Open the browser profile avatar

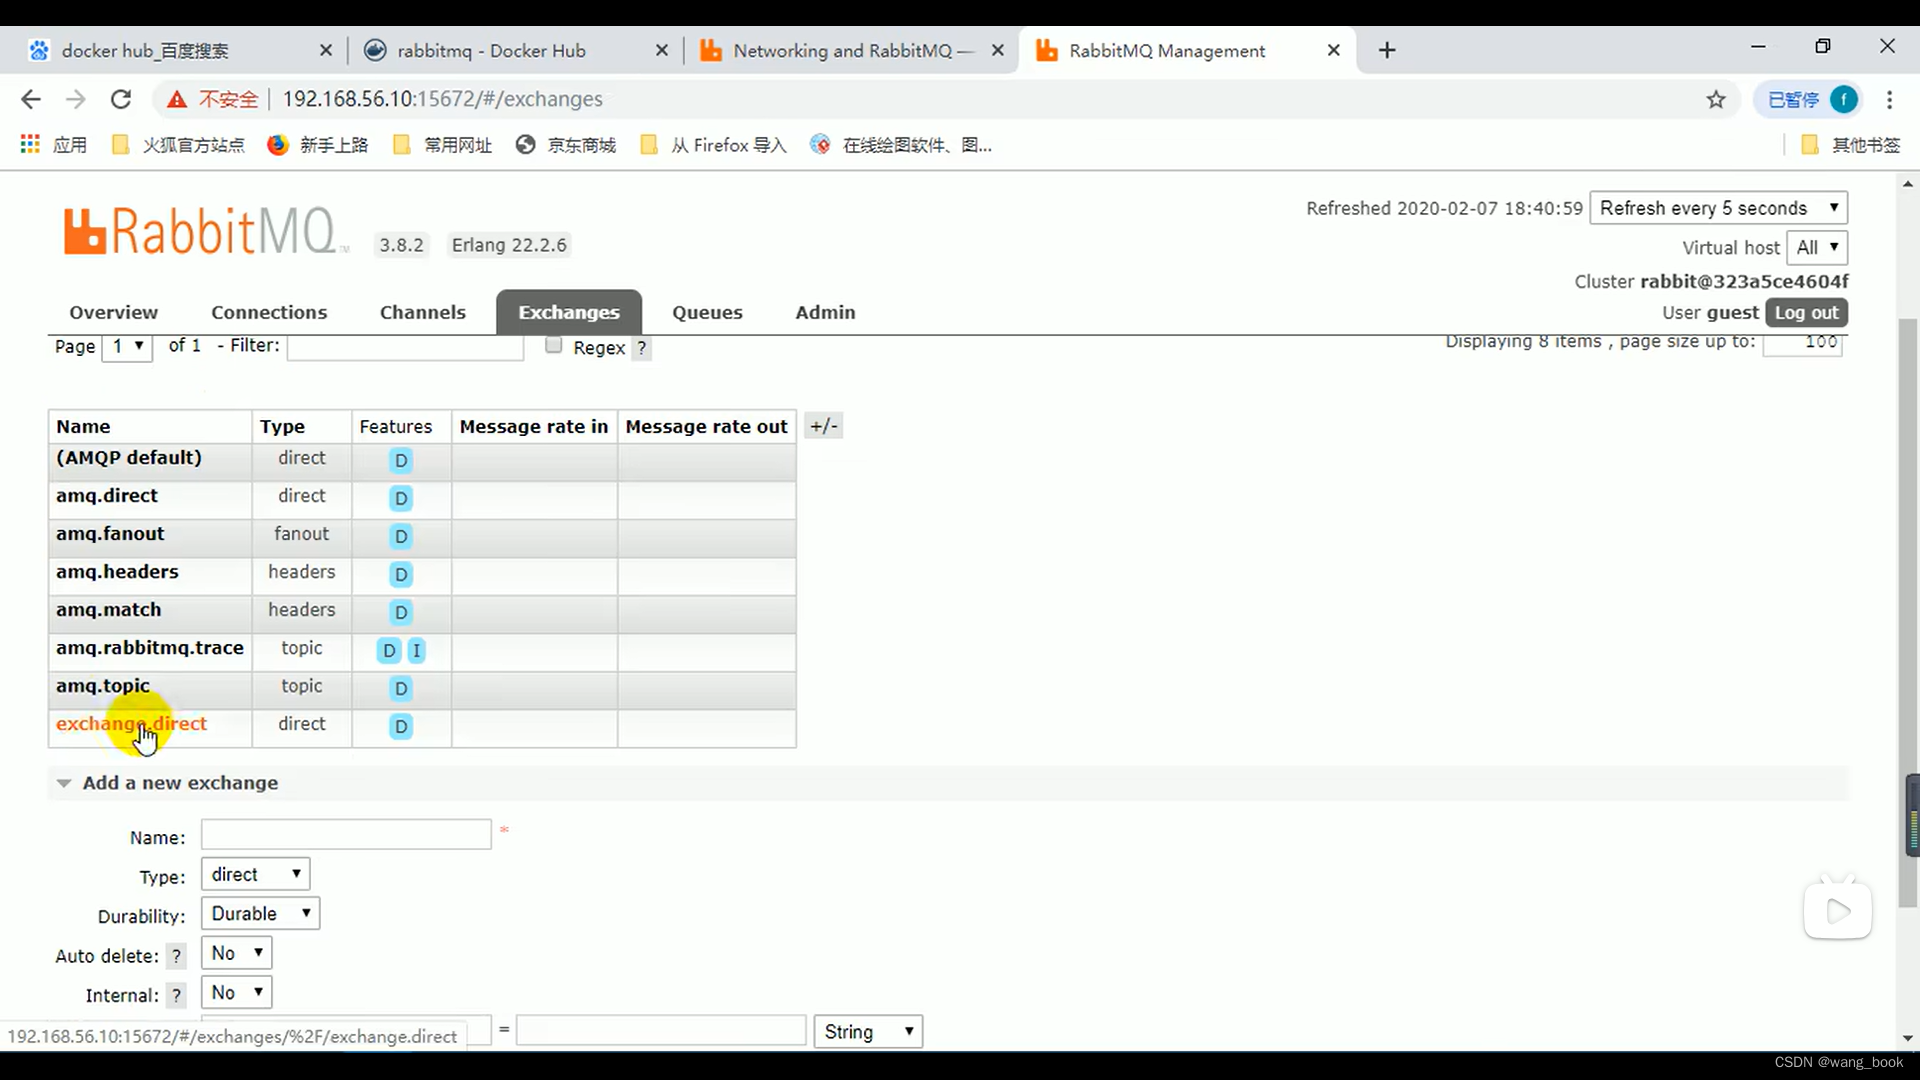click(1844, 99)
